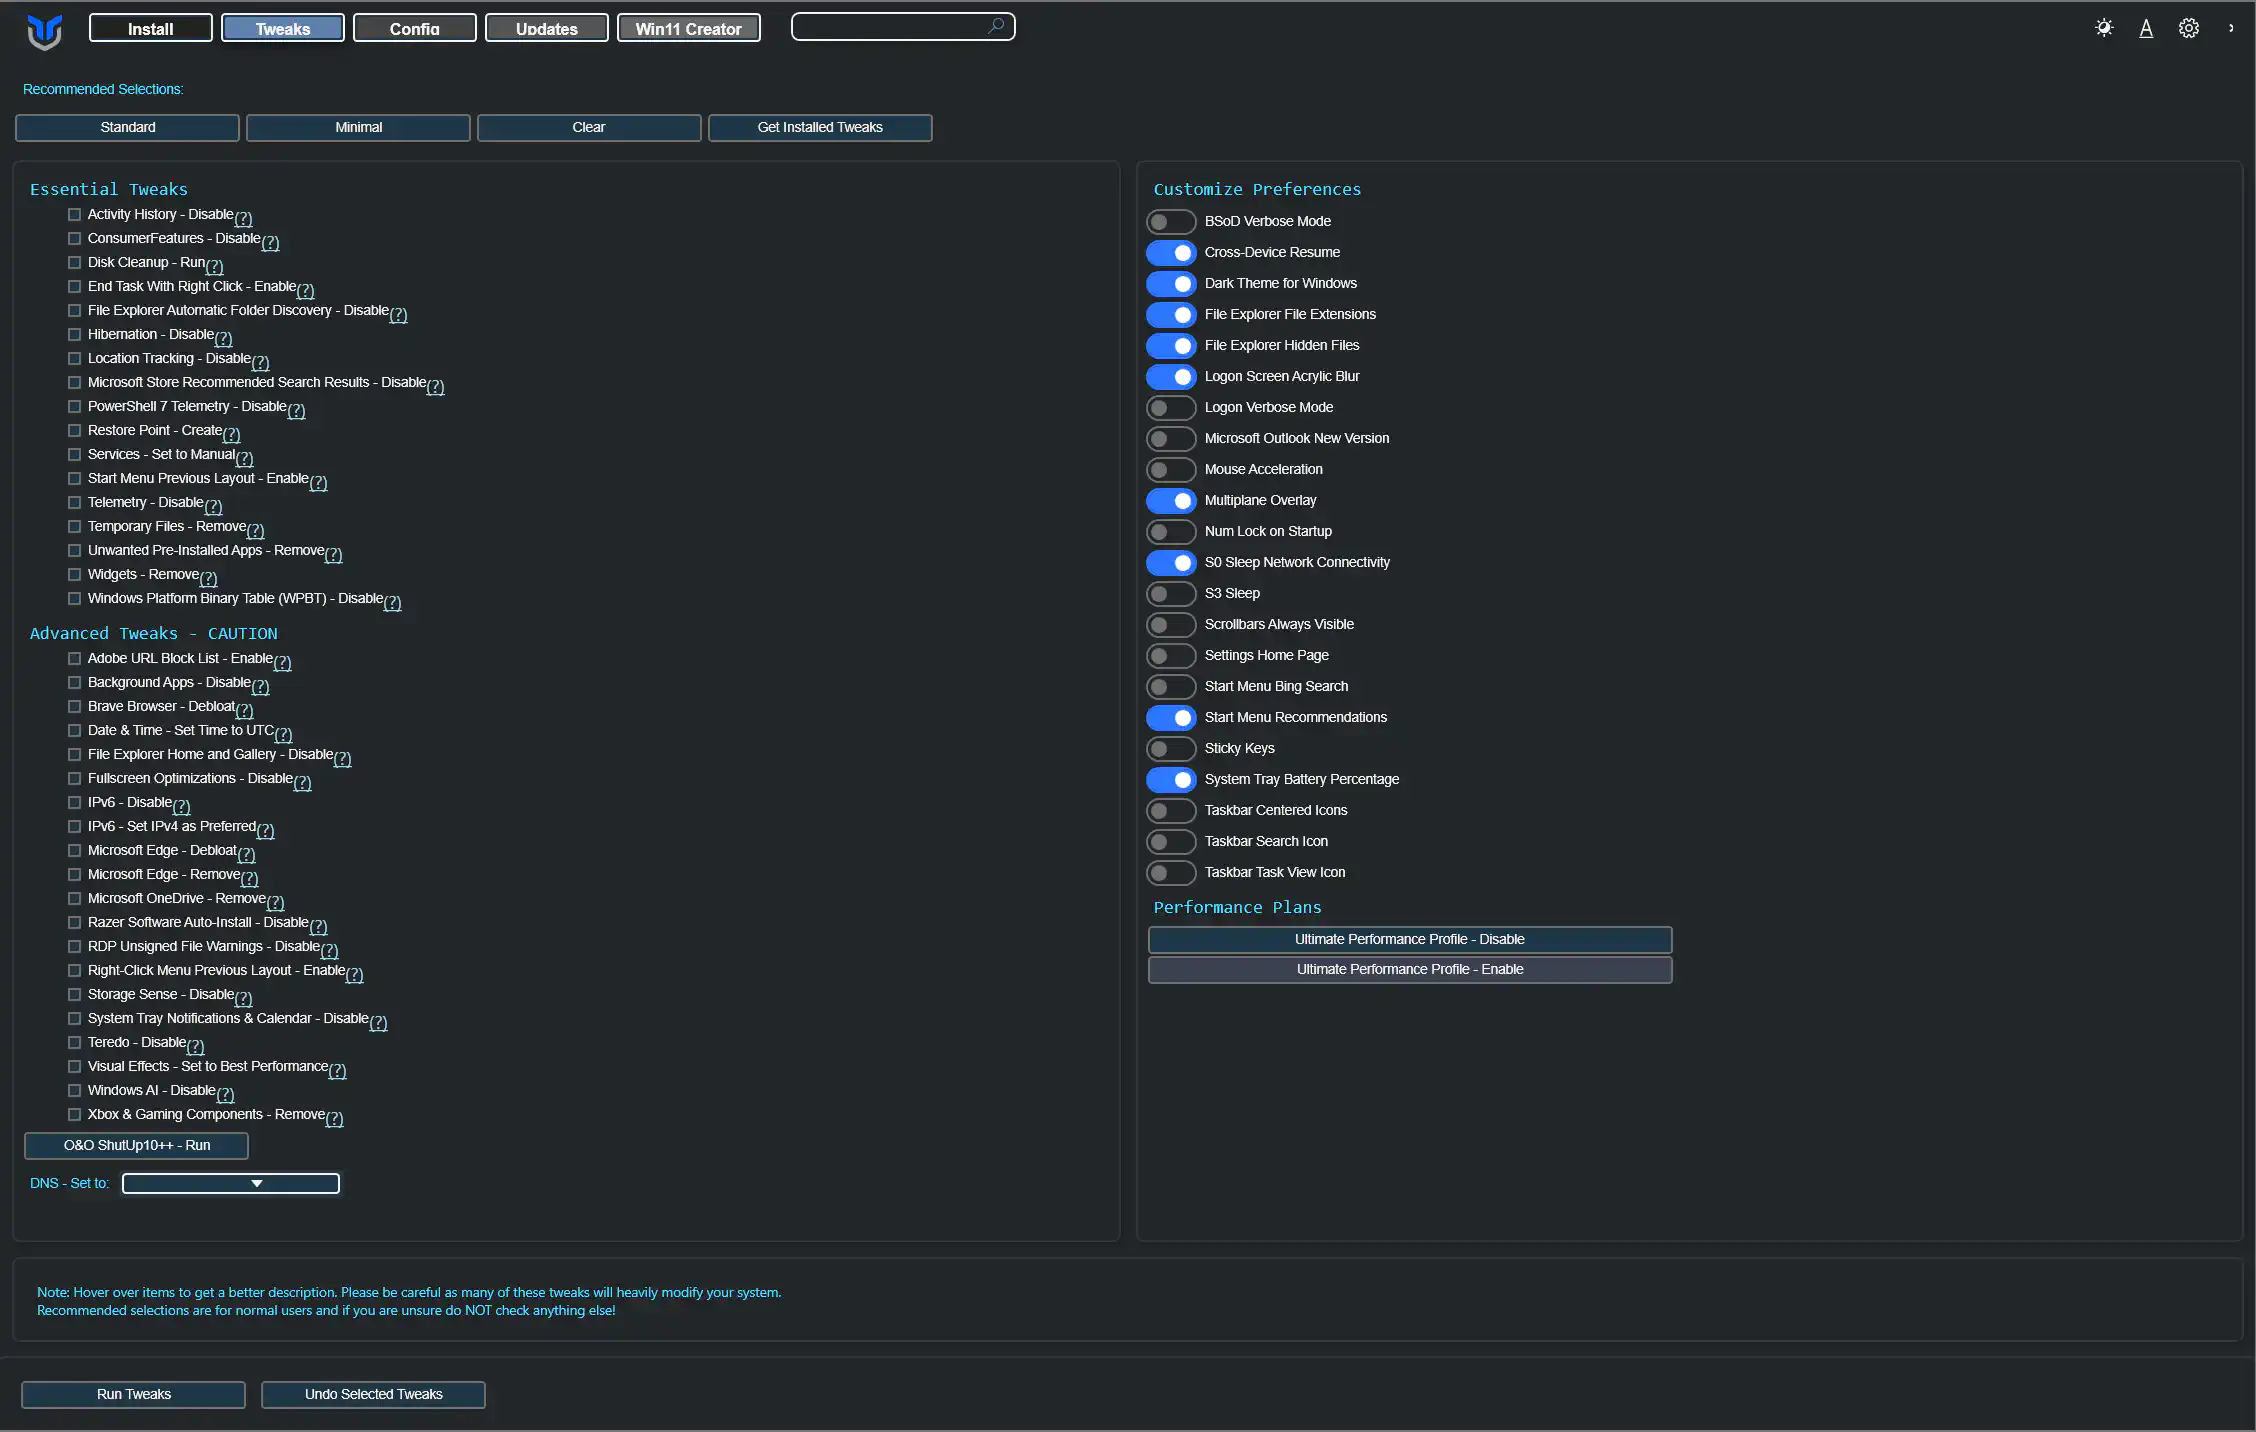
Task: Click Get Installed Tweaks button
Action: click(x=820, y=127)
